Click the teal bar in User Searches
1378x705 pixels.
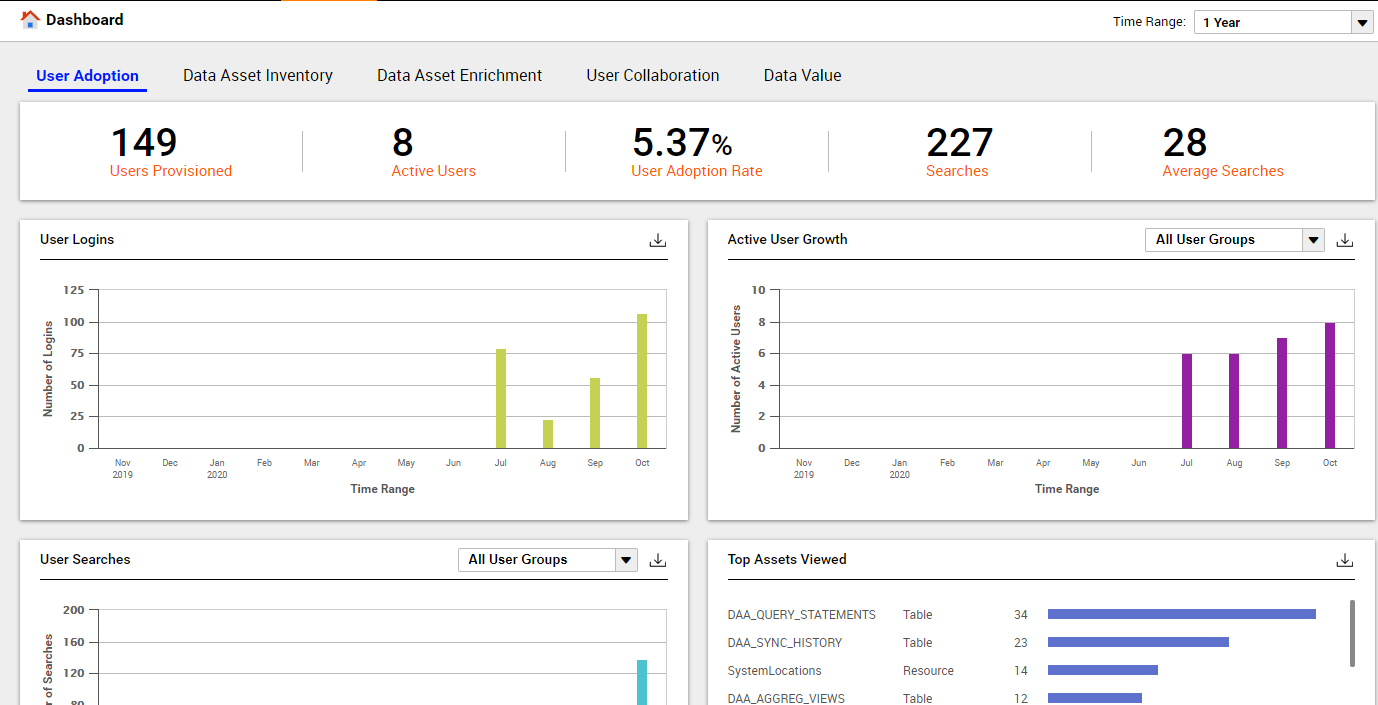642,682
